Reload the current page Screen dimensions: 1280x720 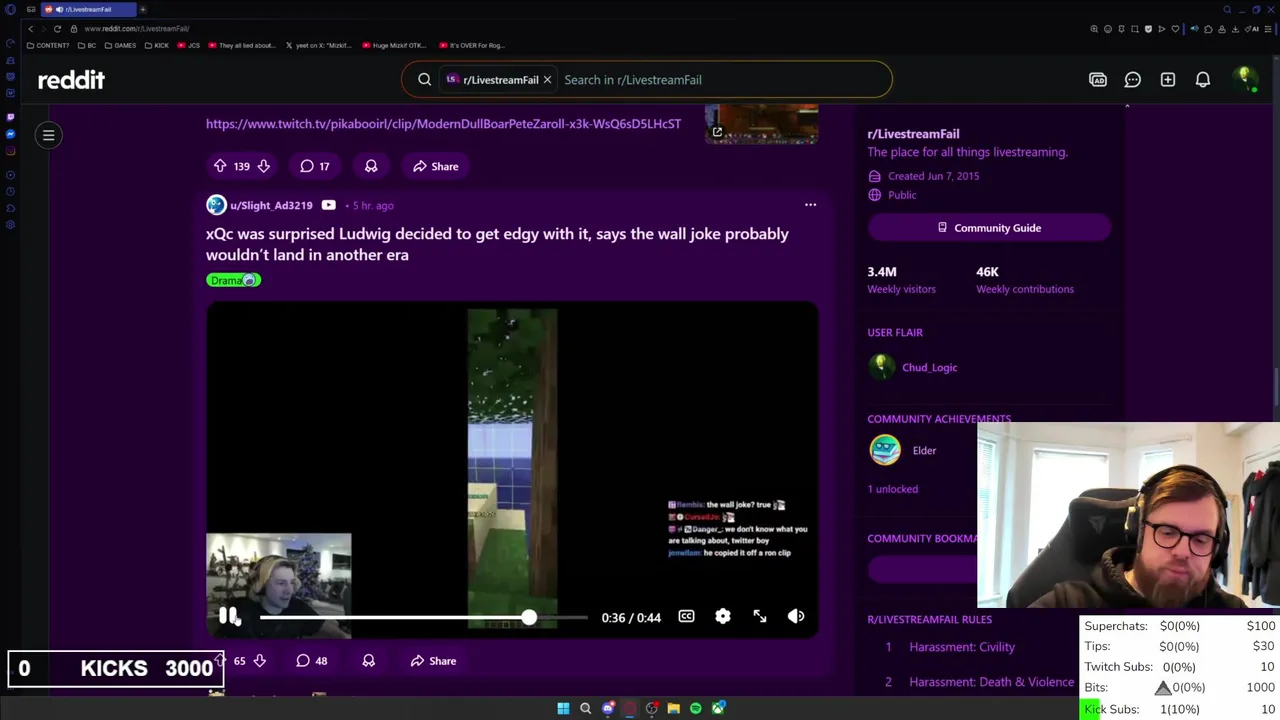click(57, 28)
